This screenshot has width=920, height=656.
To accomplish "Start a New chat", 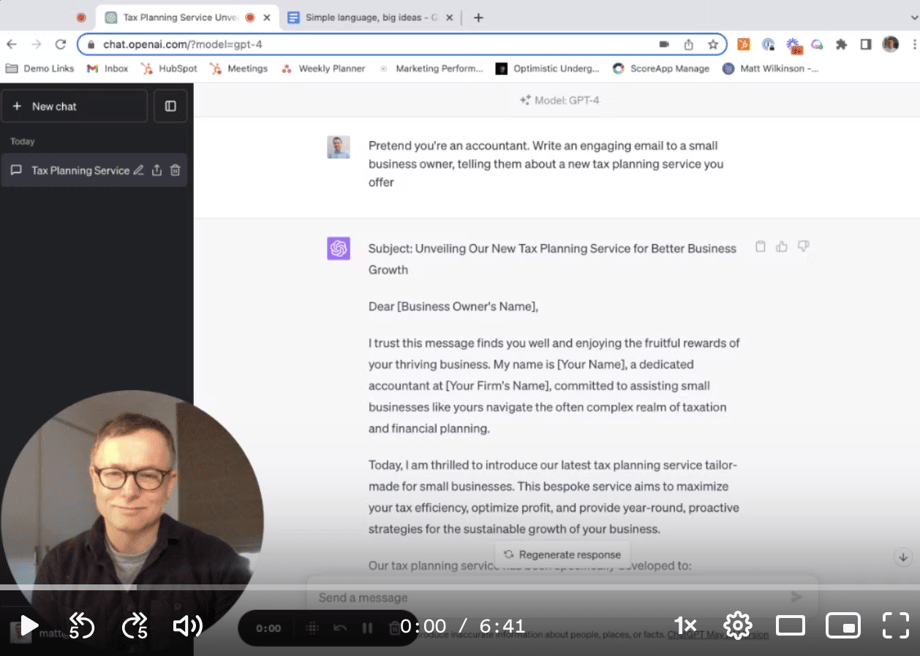I will pyautogui.click(x=74, y=106).
